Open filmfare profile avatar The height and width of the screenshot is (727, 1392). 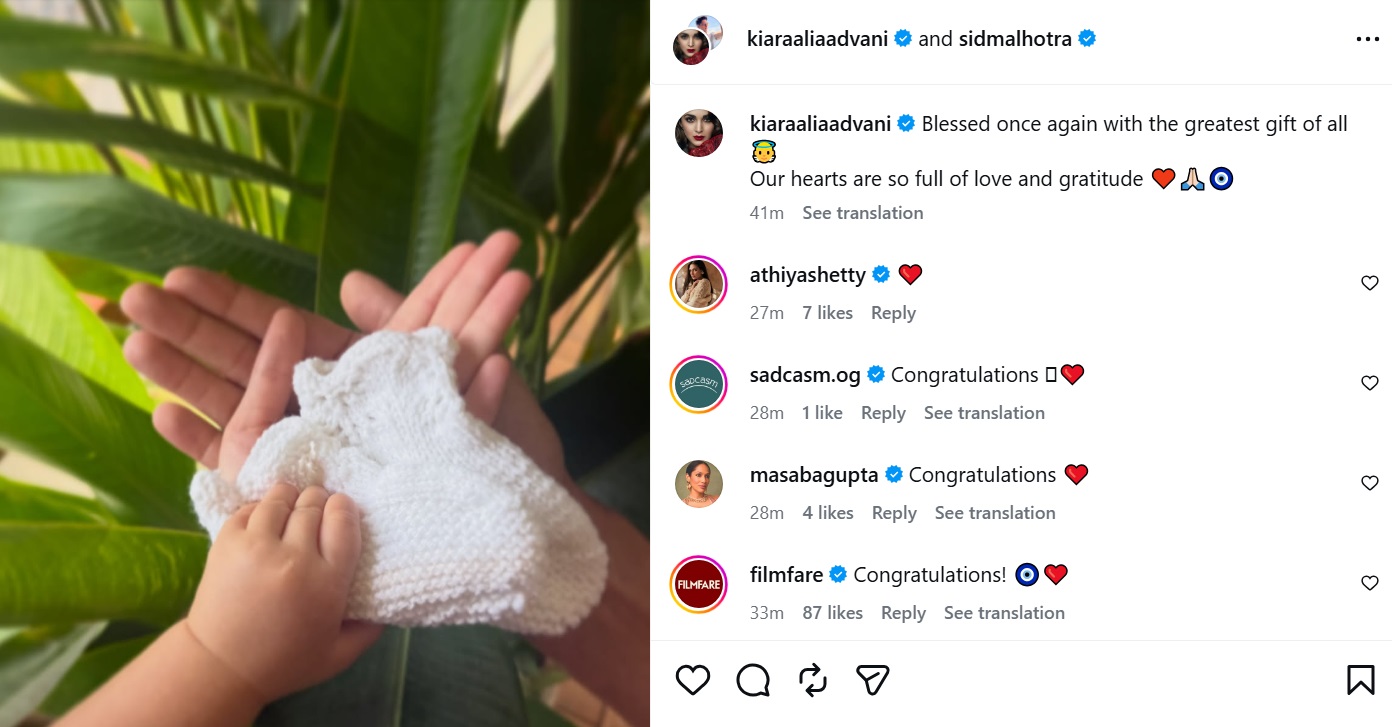click(699, 584)
